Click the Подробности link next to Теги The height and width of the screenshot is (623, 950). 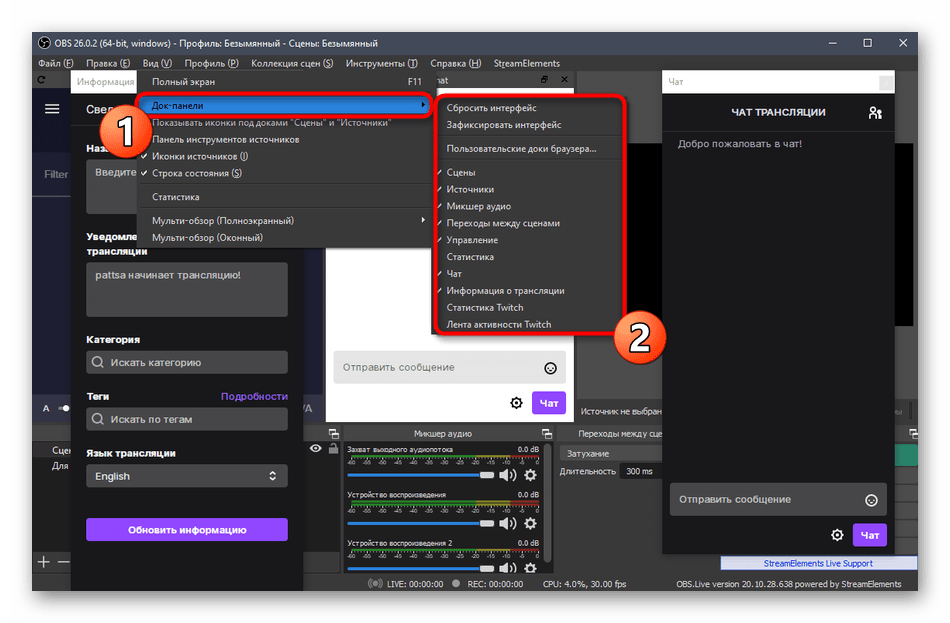coord(254,396)
